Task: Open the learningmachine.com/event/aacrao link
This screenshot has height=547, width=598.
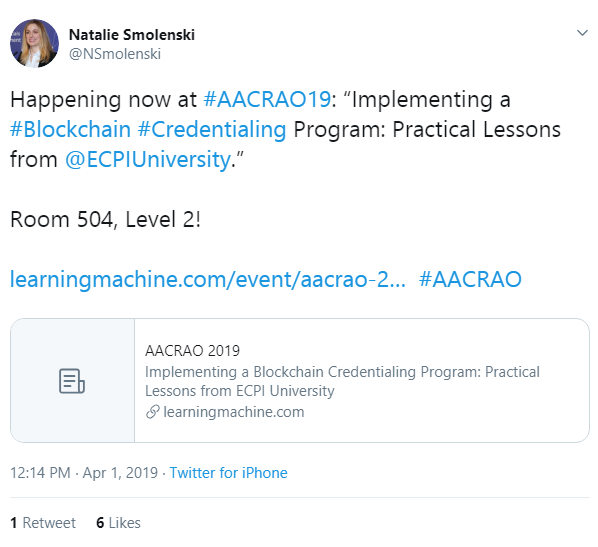Action: 208,279
